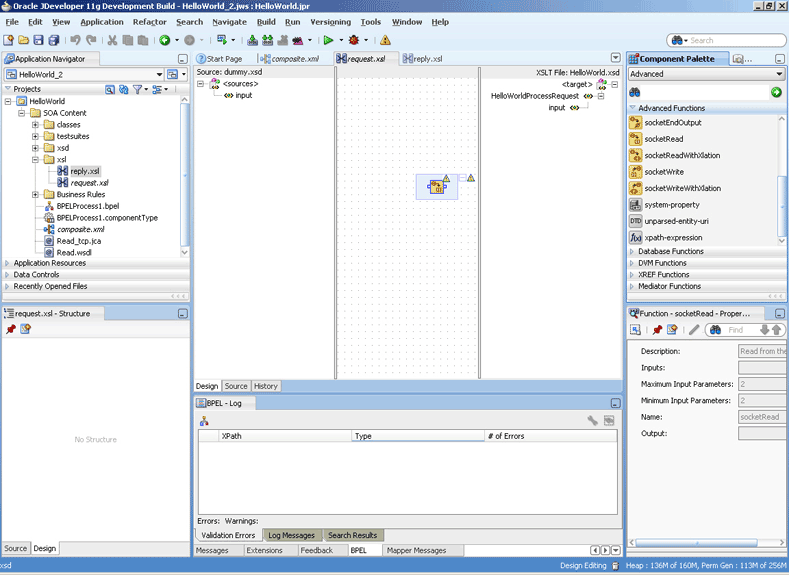This screenshot has height=575, width=789.
Task: Click the green go arrow beside palette search
Action: point(776,92)
